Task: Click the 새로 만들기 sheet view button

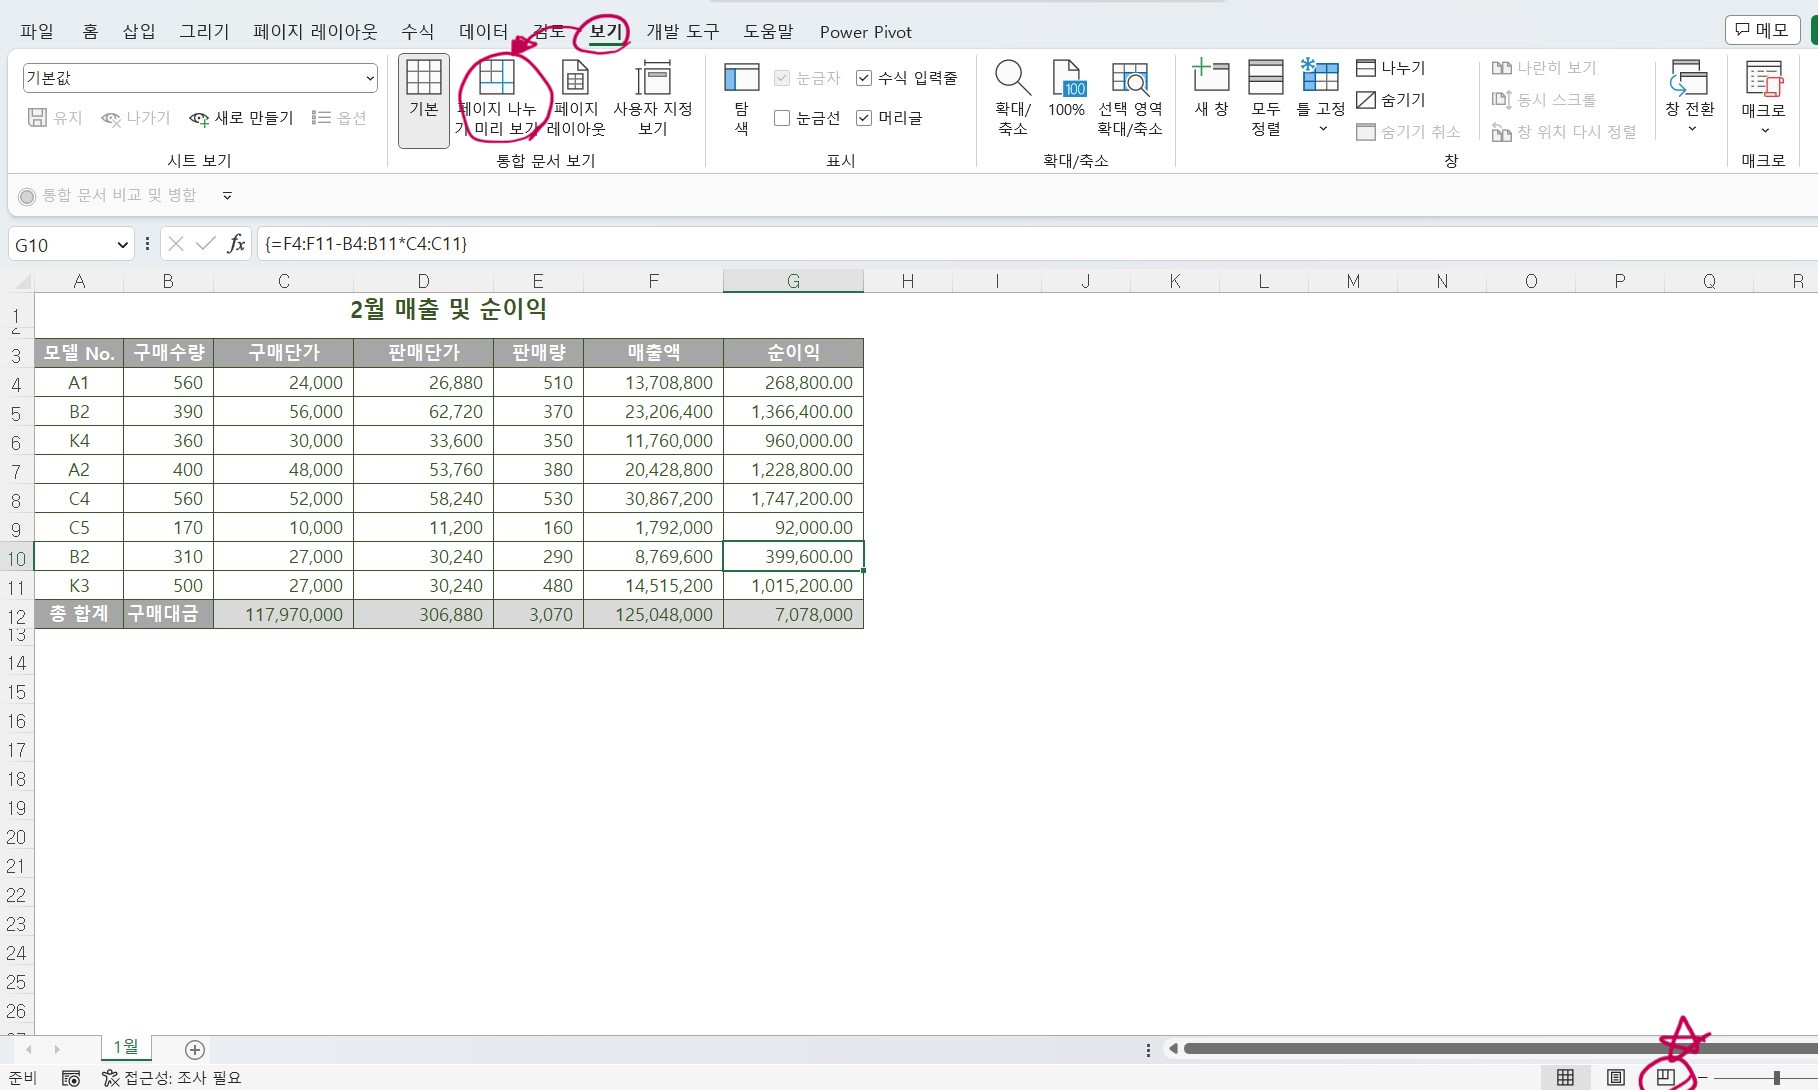Action: (240, 117)
